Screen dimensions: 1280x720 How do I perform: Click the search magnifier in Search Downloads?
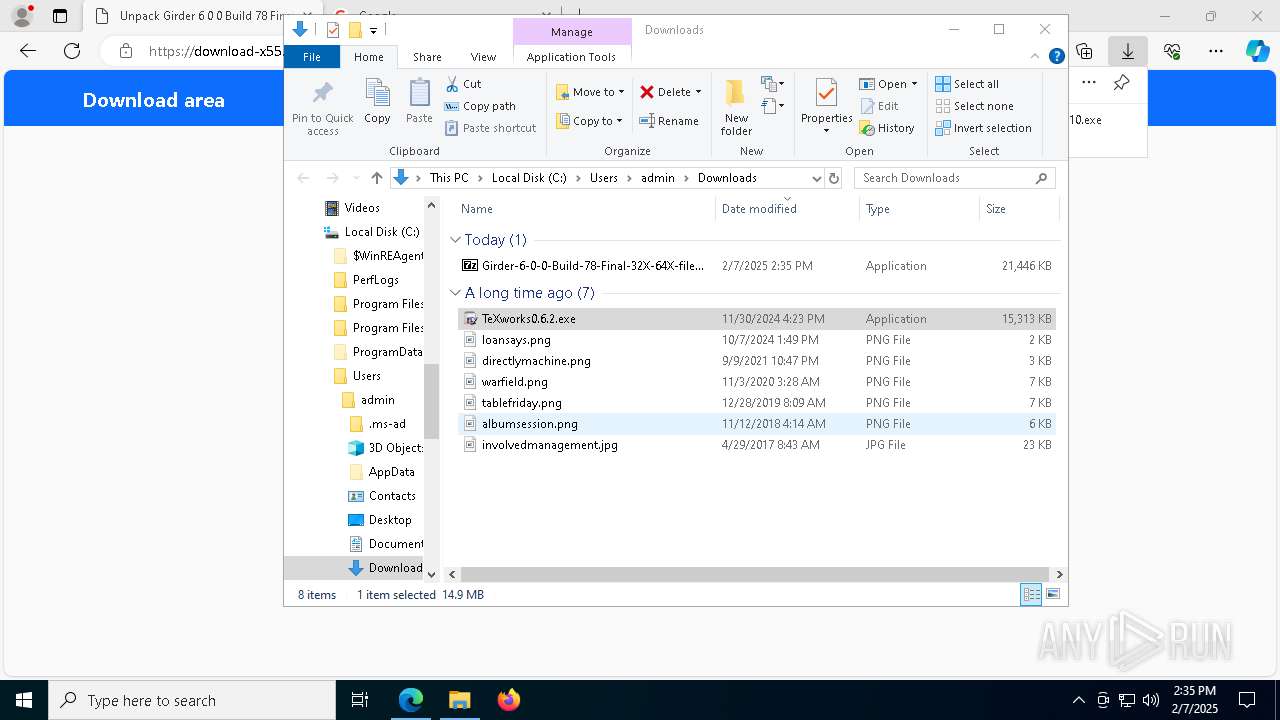1041,178
